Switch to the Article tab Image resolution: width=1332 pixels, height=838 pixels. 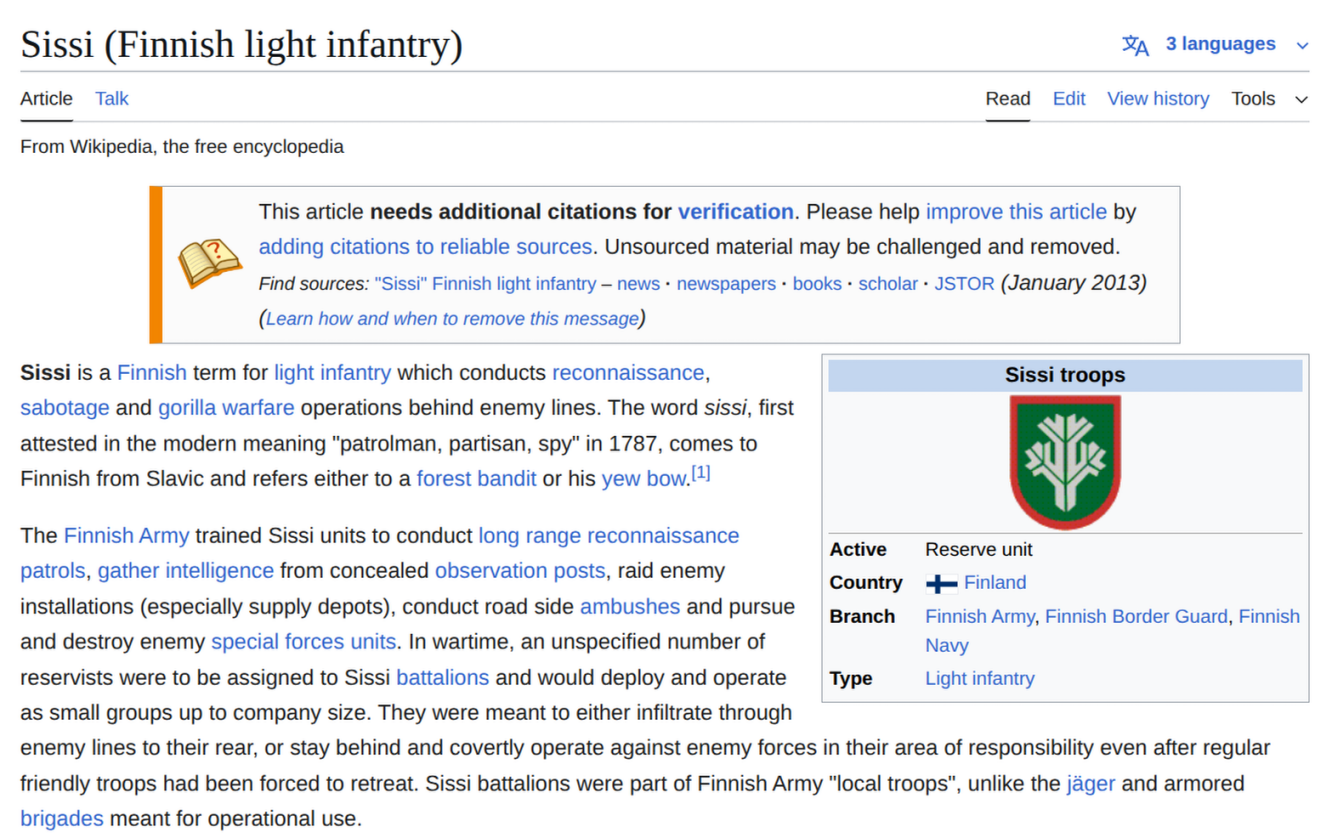click(46, 98)
